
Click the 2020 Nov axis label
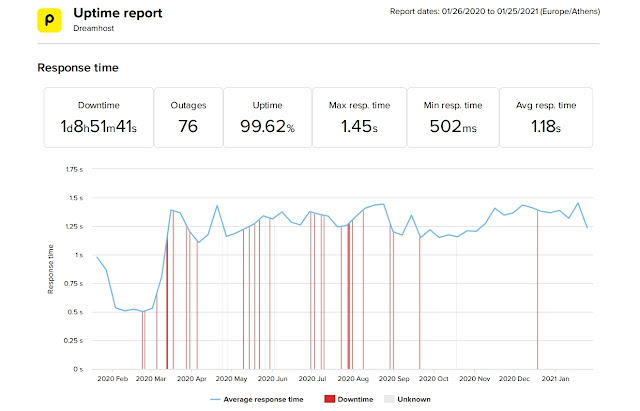click(474, 379)
